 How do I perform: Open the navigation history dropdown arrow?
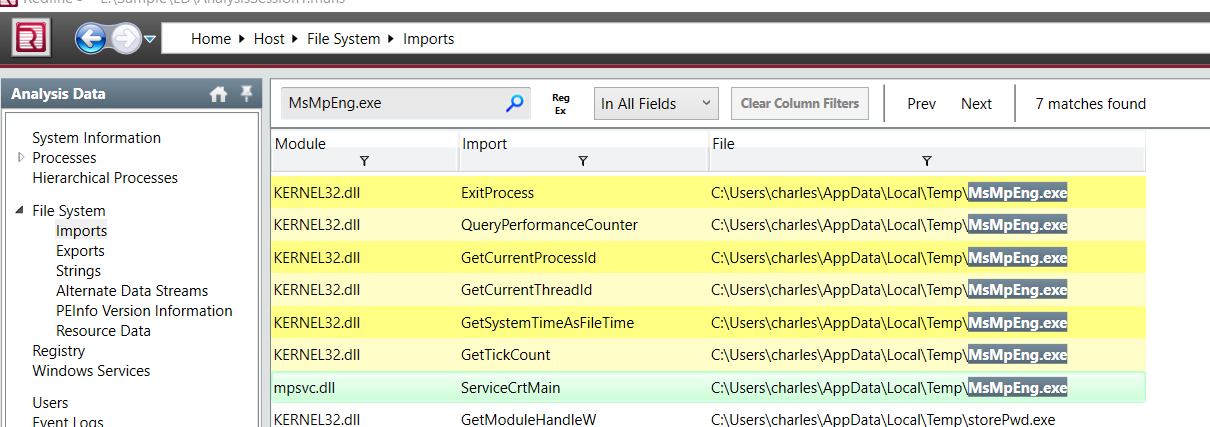click(x=150, y=39)
